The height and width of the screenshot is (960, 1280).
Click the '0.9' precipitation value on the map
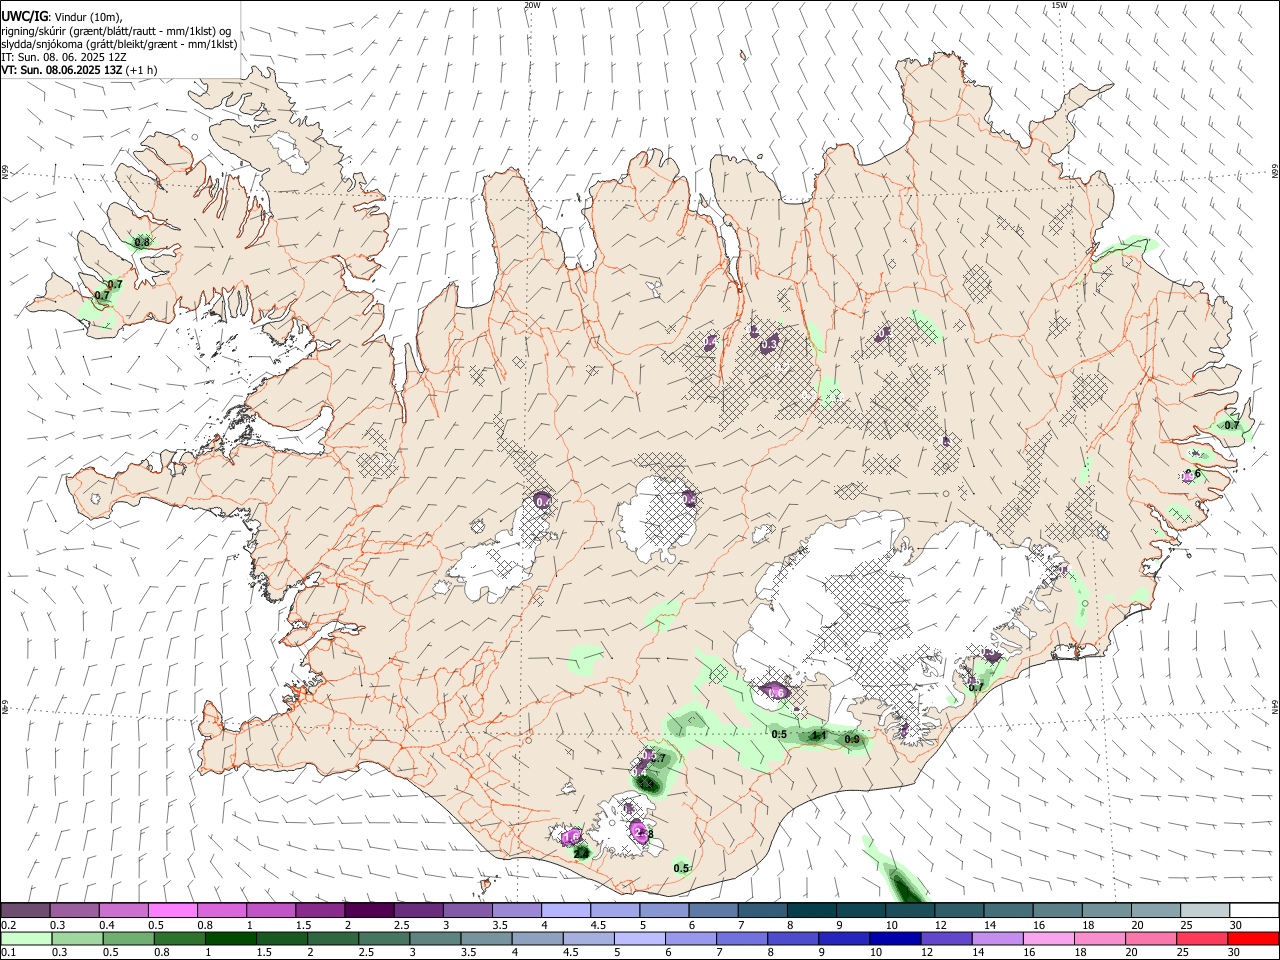click(852, 740)
